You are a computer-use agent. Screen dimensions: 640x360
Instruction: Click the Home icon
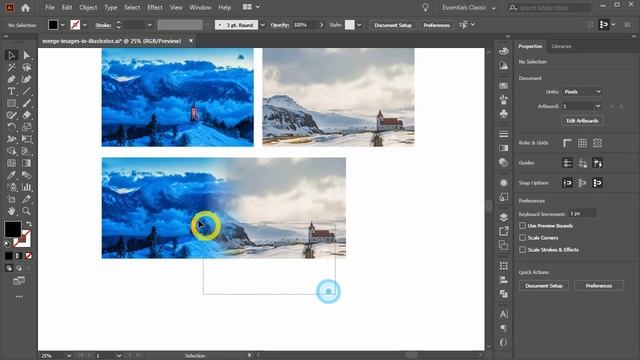point(25,7)
